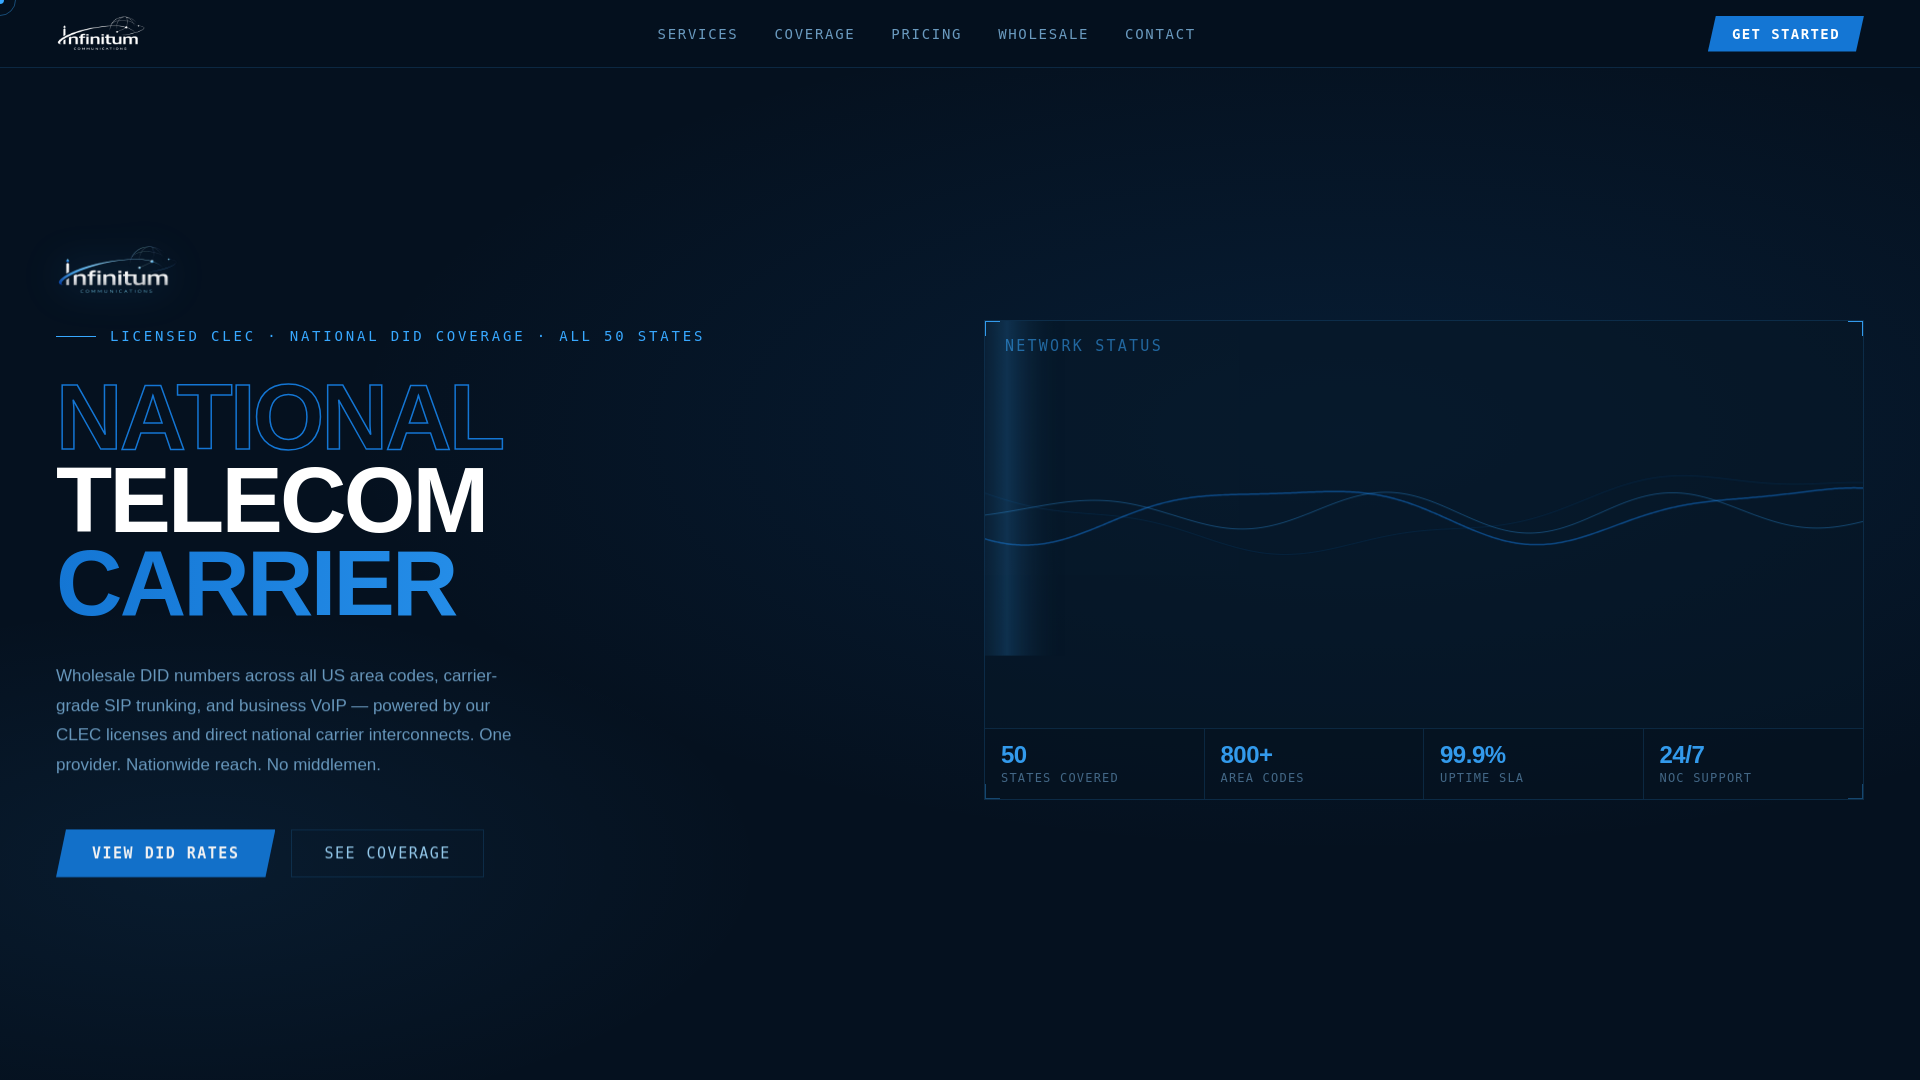Click the 800+ Area Codes stat
This screenshot has width=1920, height=1080.
pyautogui.click(x=1314, y=764)
